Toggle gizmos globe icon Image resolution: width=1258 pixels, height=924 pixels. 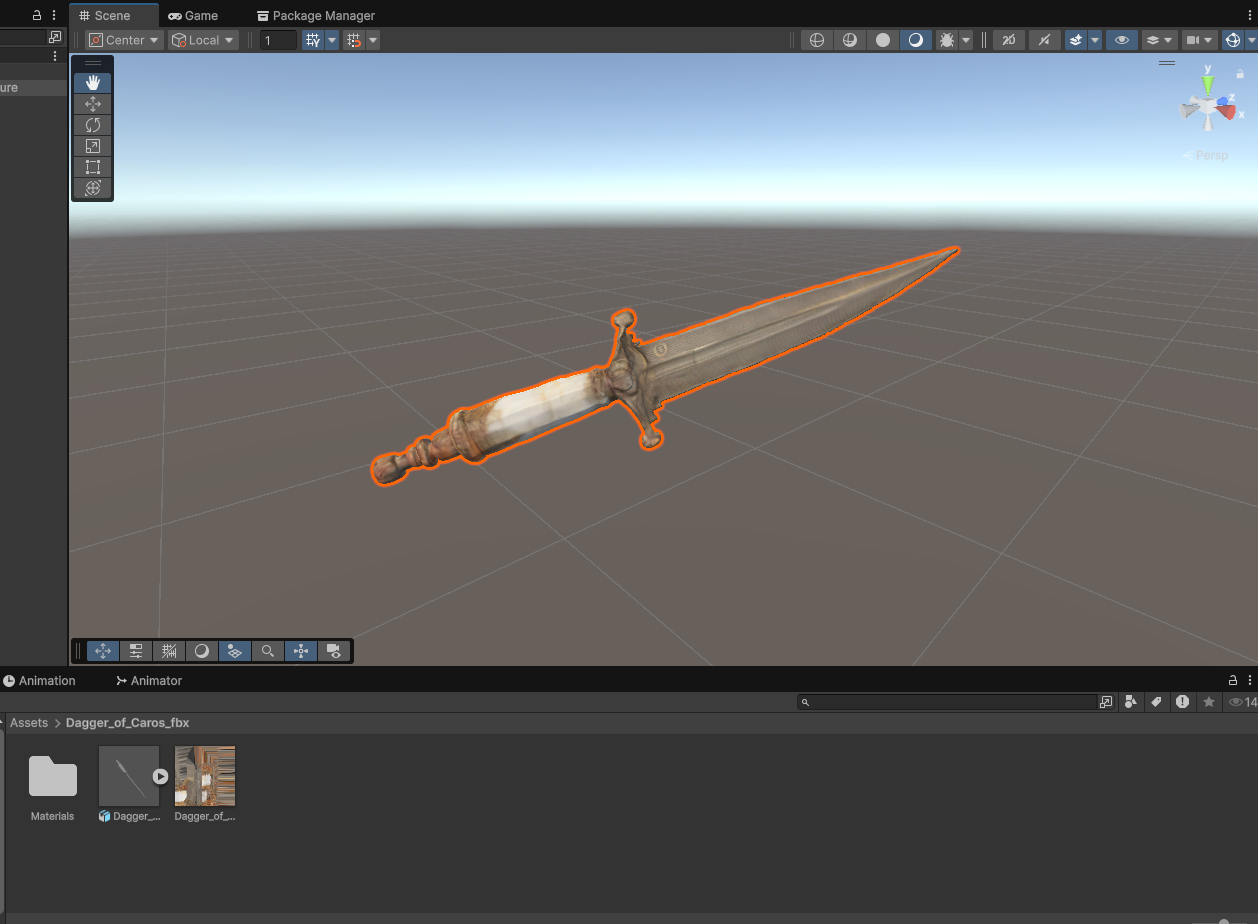(1233, 40)
